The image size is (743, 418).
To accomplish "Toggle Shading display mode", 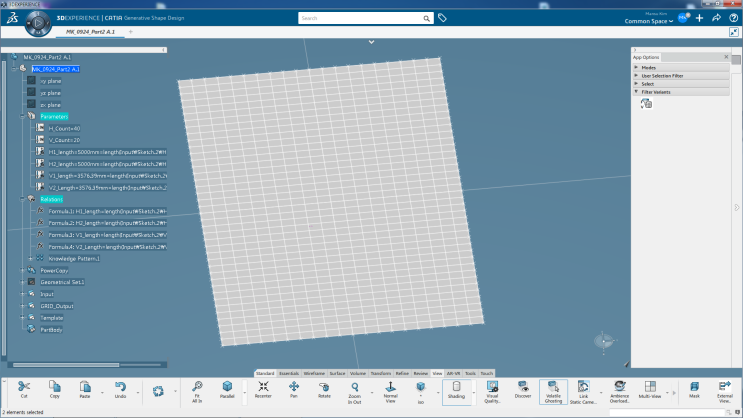I will [x=456, y=391].
